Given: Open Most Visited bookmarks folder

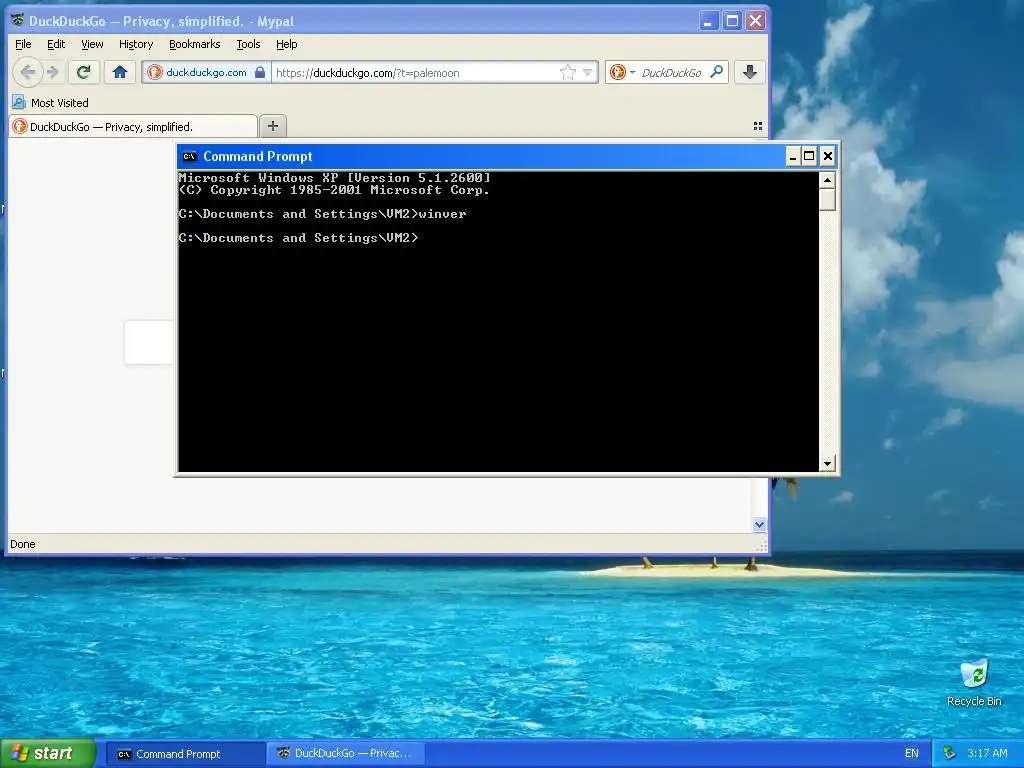Looking at the screenshot, I should tap(50, 103).
